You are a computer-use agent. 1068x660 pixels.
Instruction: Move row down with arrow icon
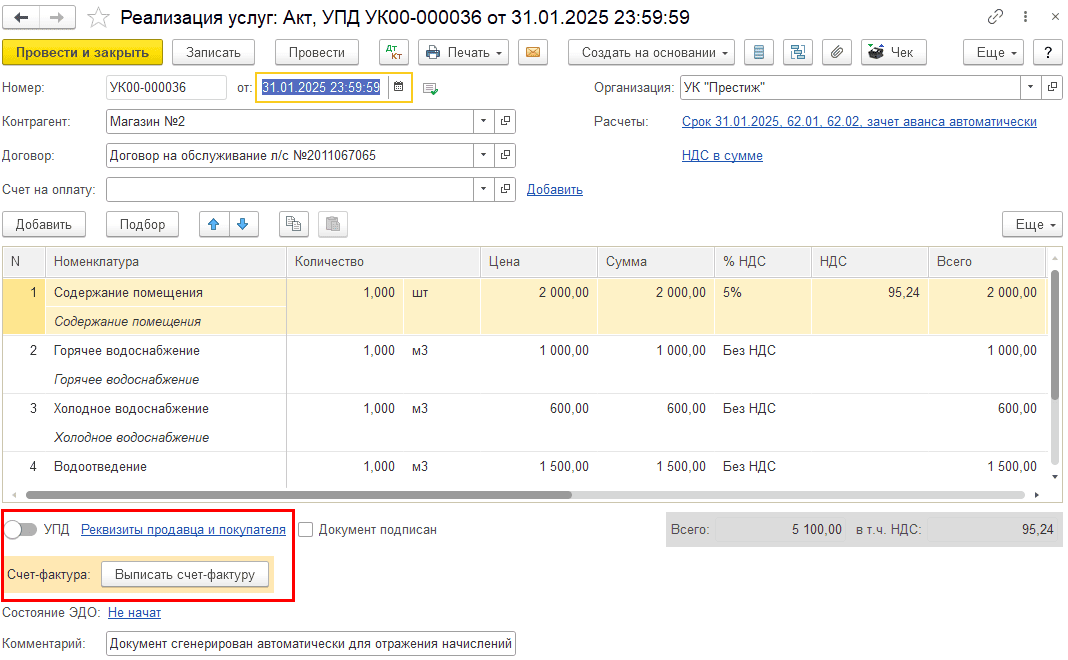coord(242,224)
